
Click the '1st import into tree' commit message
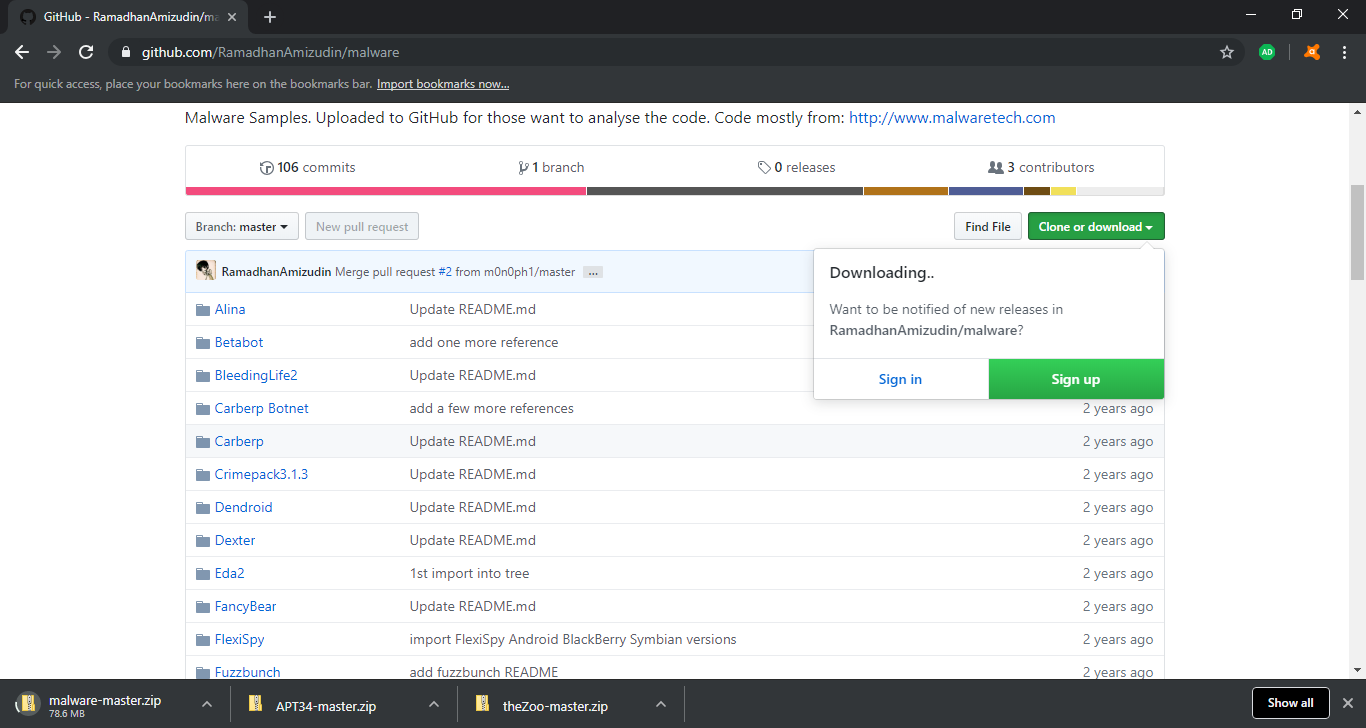pyautogui.click(x=470, y=574)
